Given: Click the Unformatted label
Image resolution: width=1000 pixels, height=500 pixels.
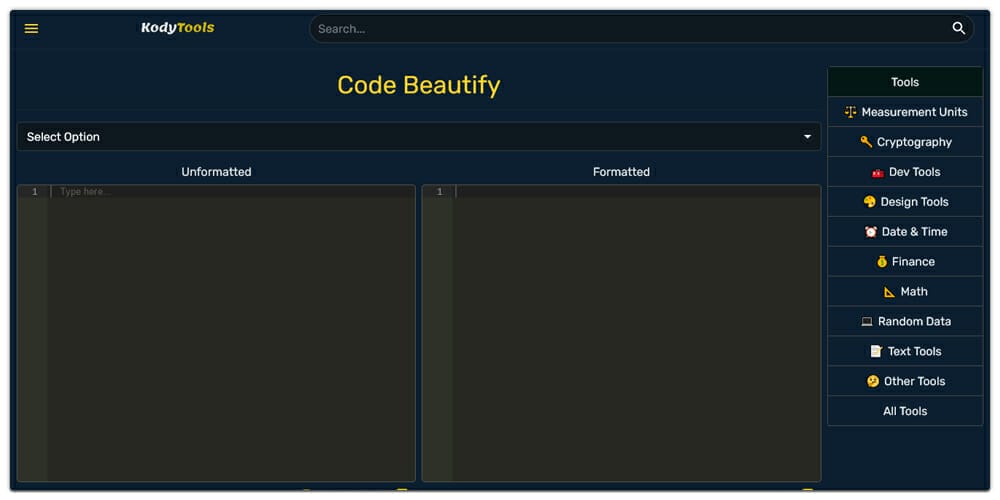Looking at the screenshot, I should [x=216, y=172].
